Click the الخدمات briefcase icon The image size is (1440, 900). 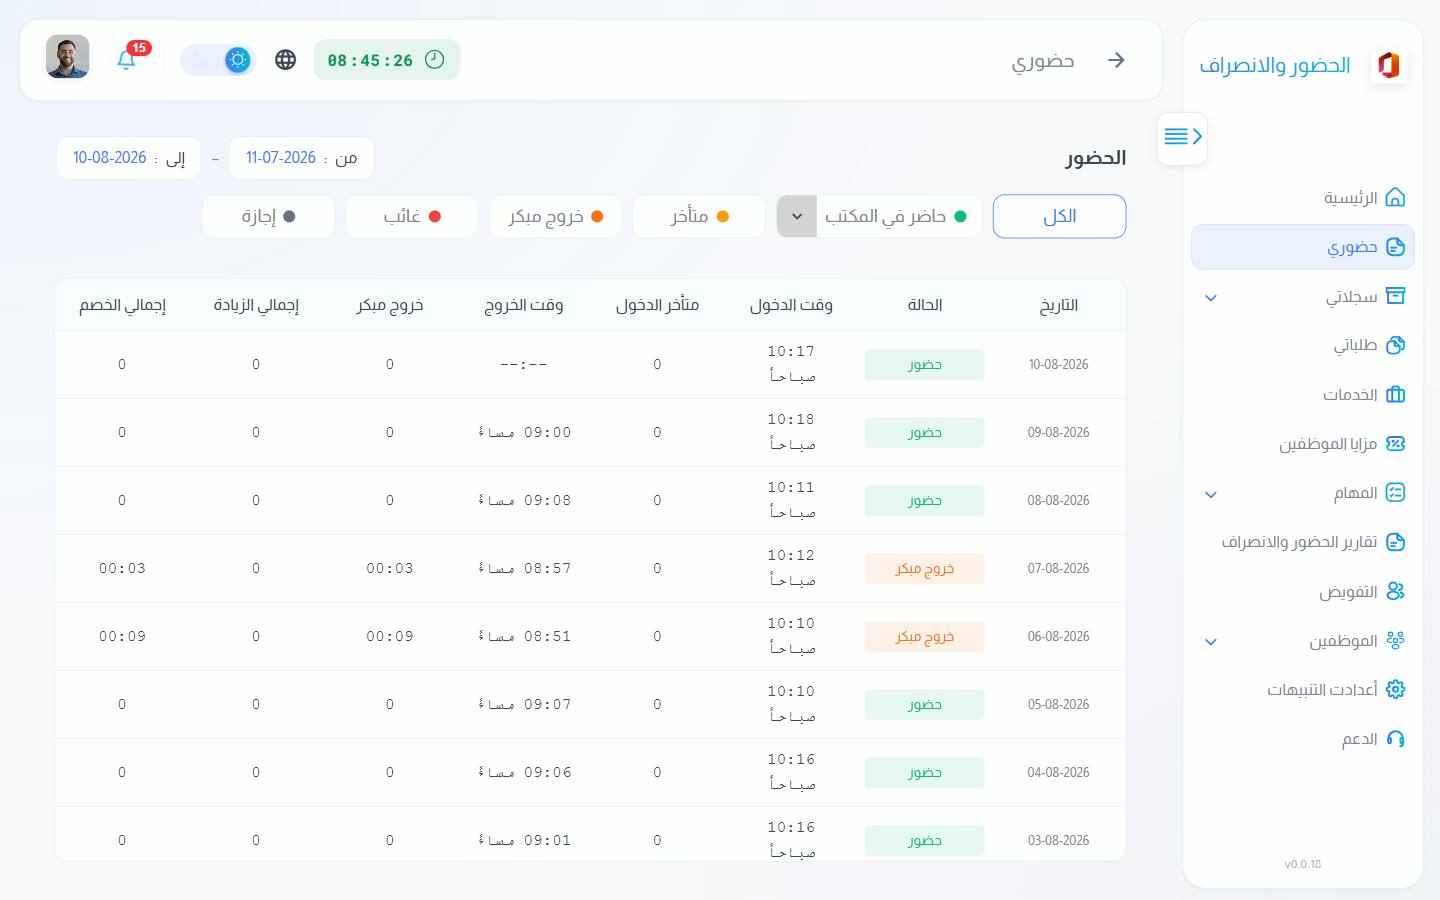(x=1395, y=394)
